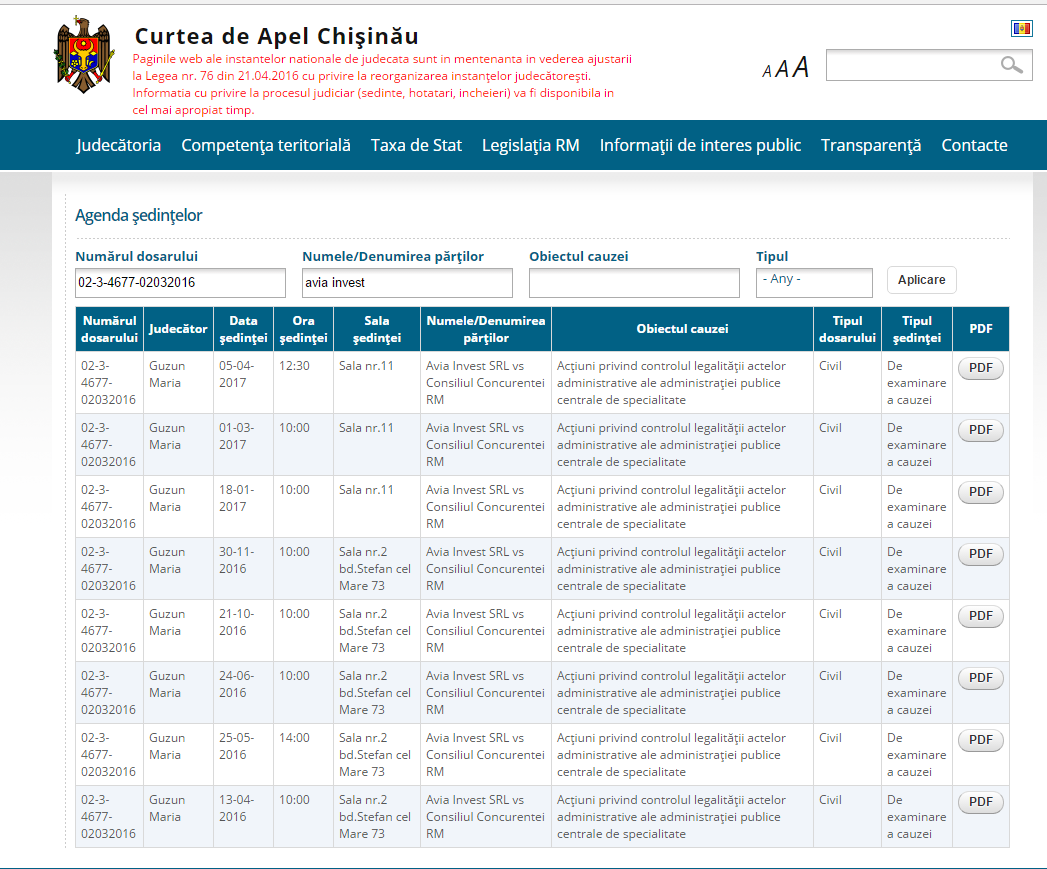Open the PDF for the 13-04-2016 hearing

point(979,801)
